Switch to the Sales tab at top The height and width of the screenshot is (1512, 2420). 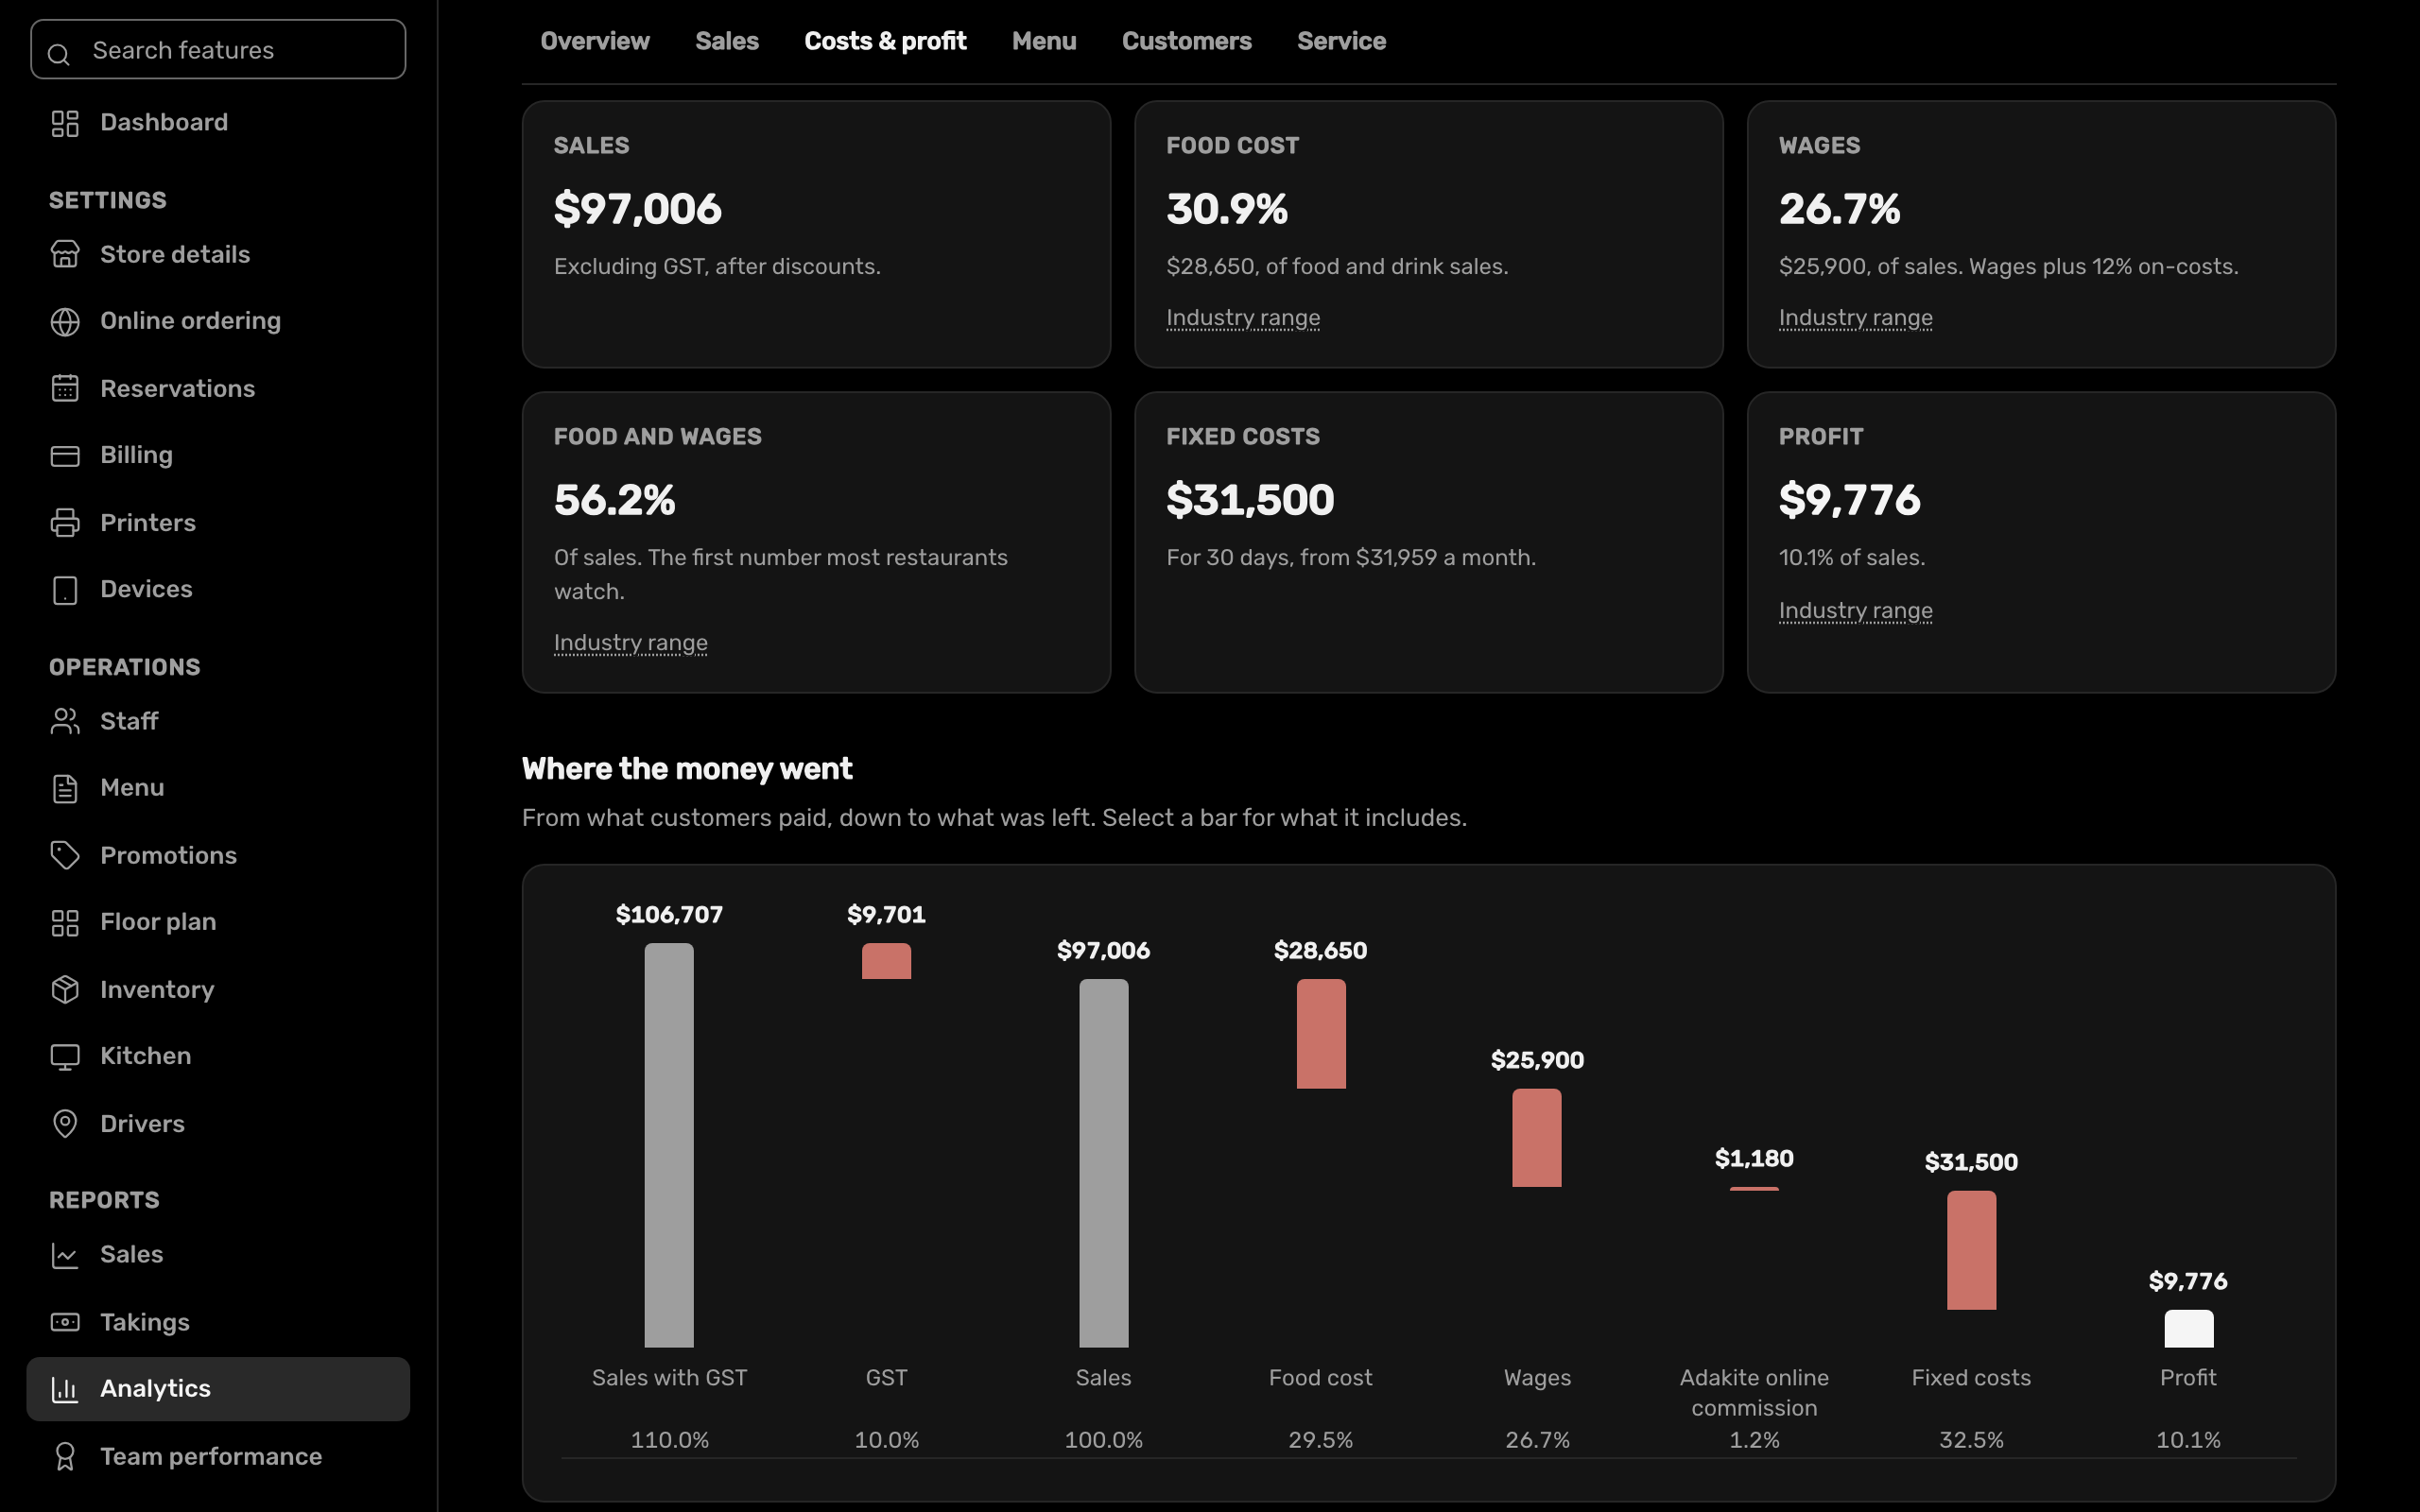click(727, 41)
